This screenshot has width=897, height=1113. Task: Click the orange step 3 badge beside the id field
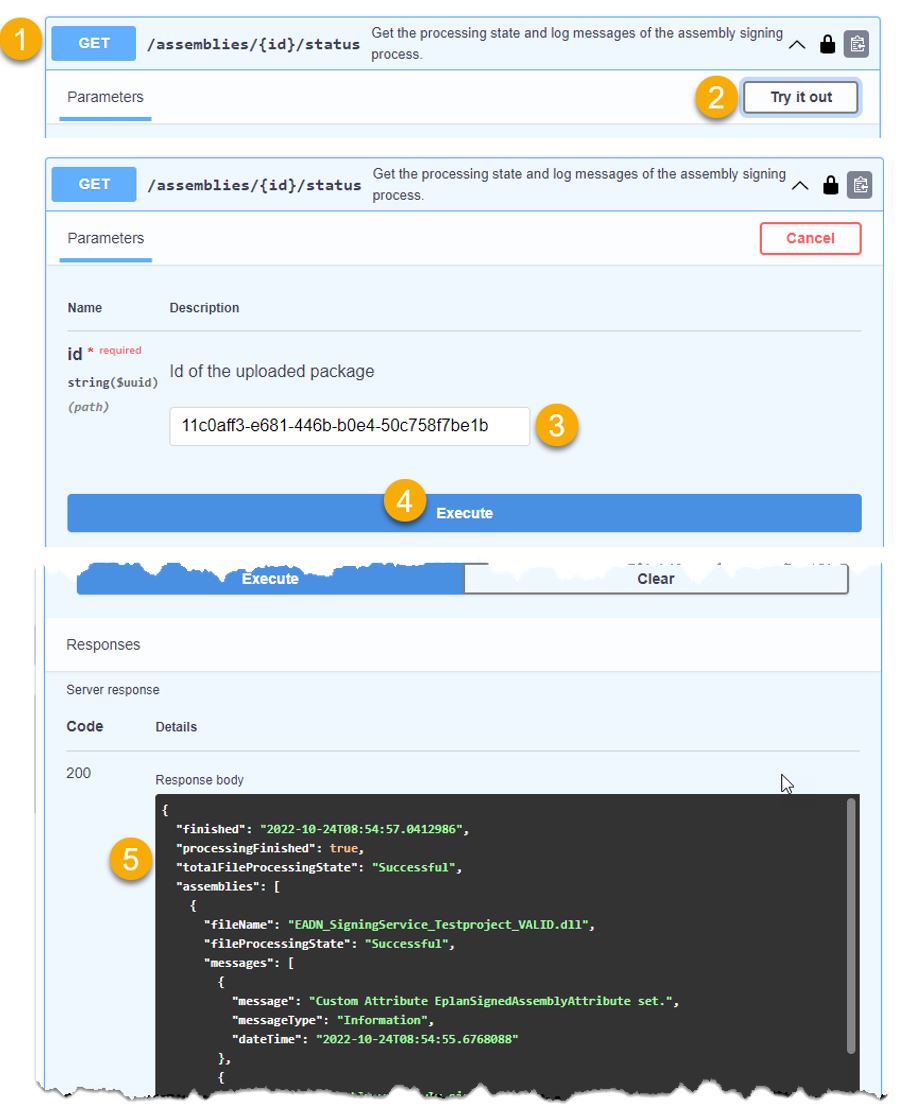point(557,426)
